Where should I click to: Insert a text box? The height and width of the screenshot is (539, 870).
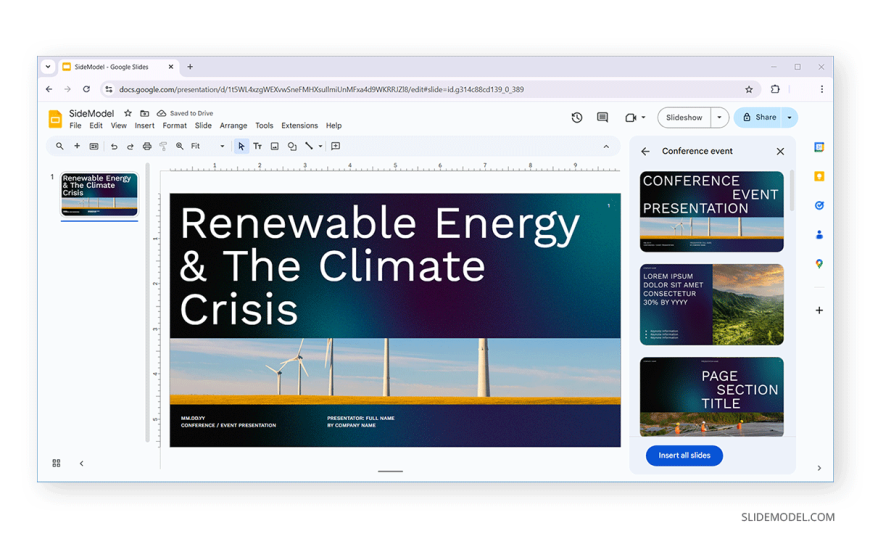(x=257, y=147)
